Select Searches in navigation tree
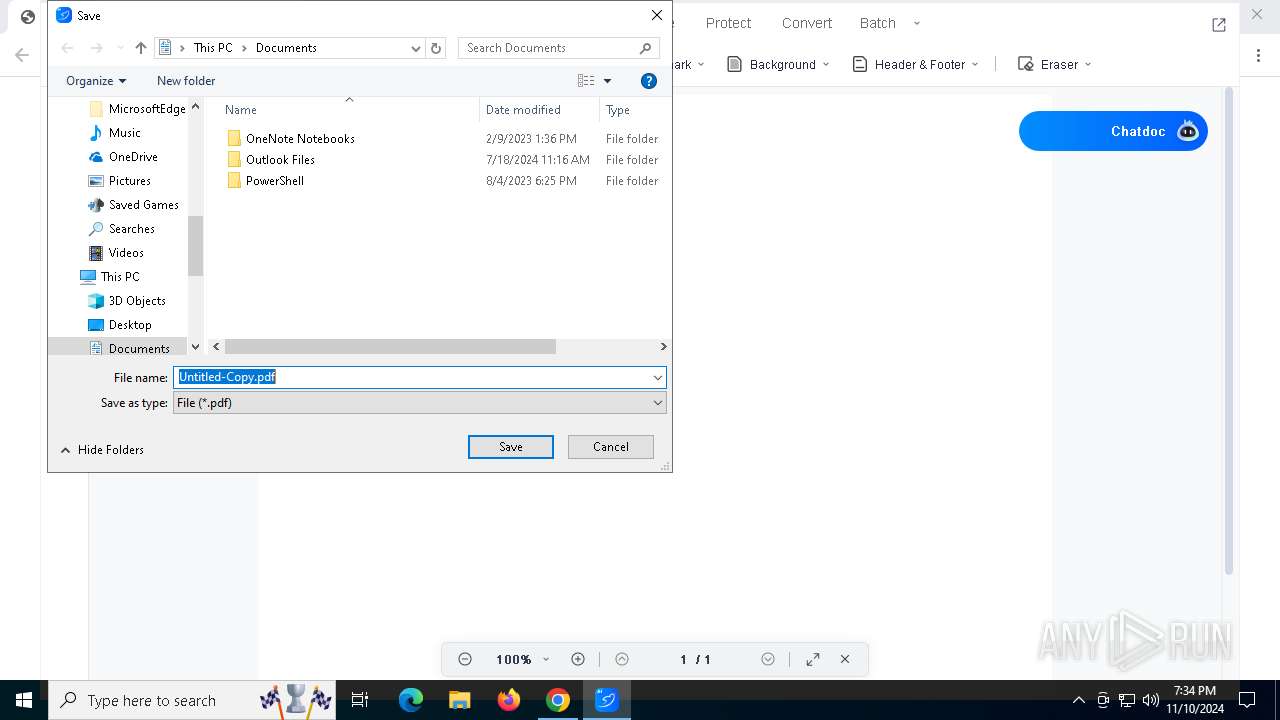Screen dimensions: 1280x720 pos(121,229)
